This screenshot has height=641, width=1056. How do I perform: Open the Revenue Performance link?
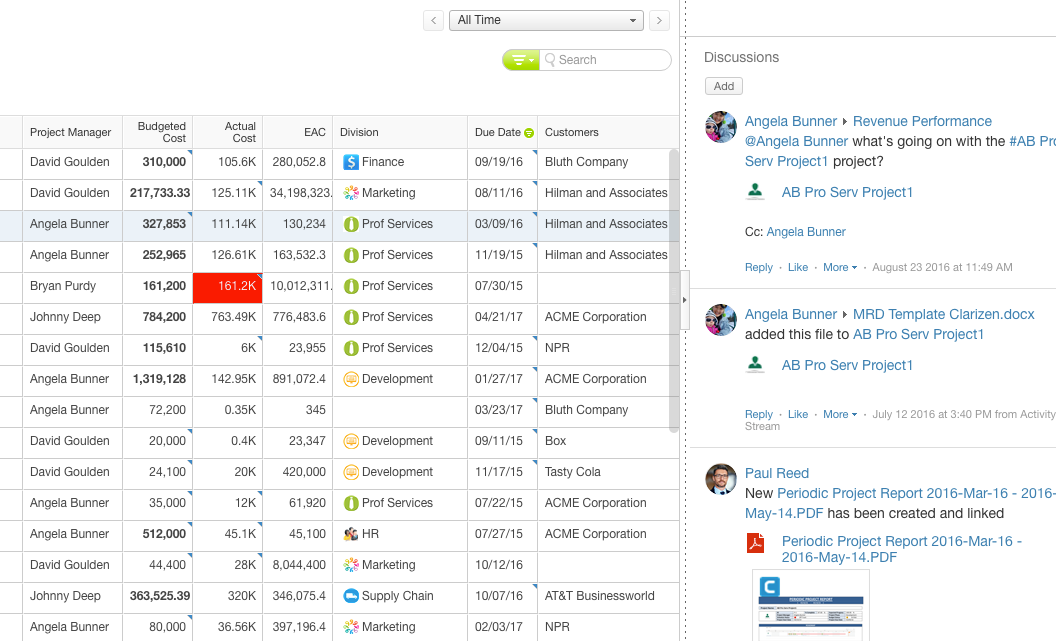tap(922, 121)
